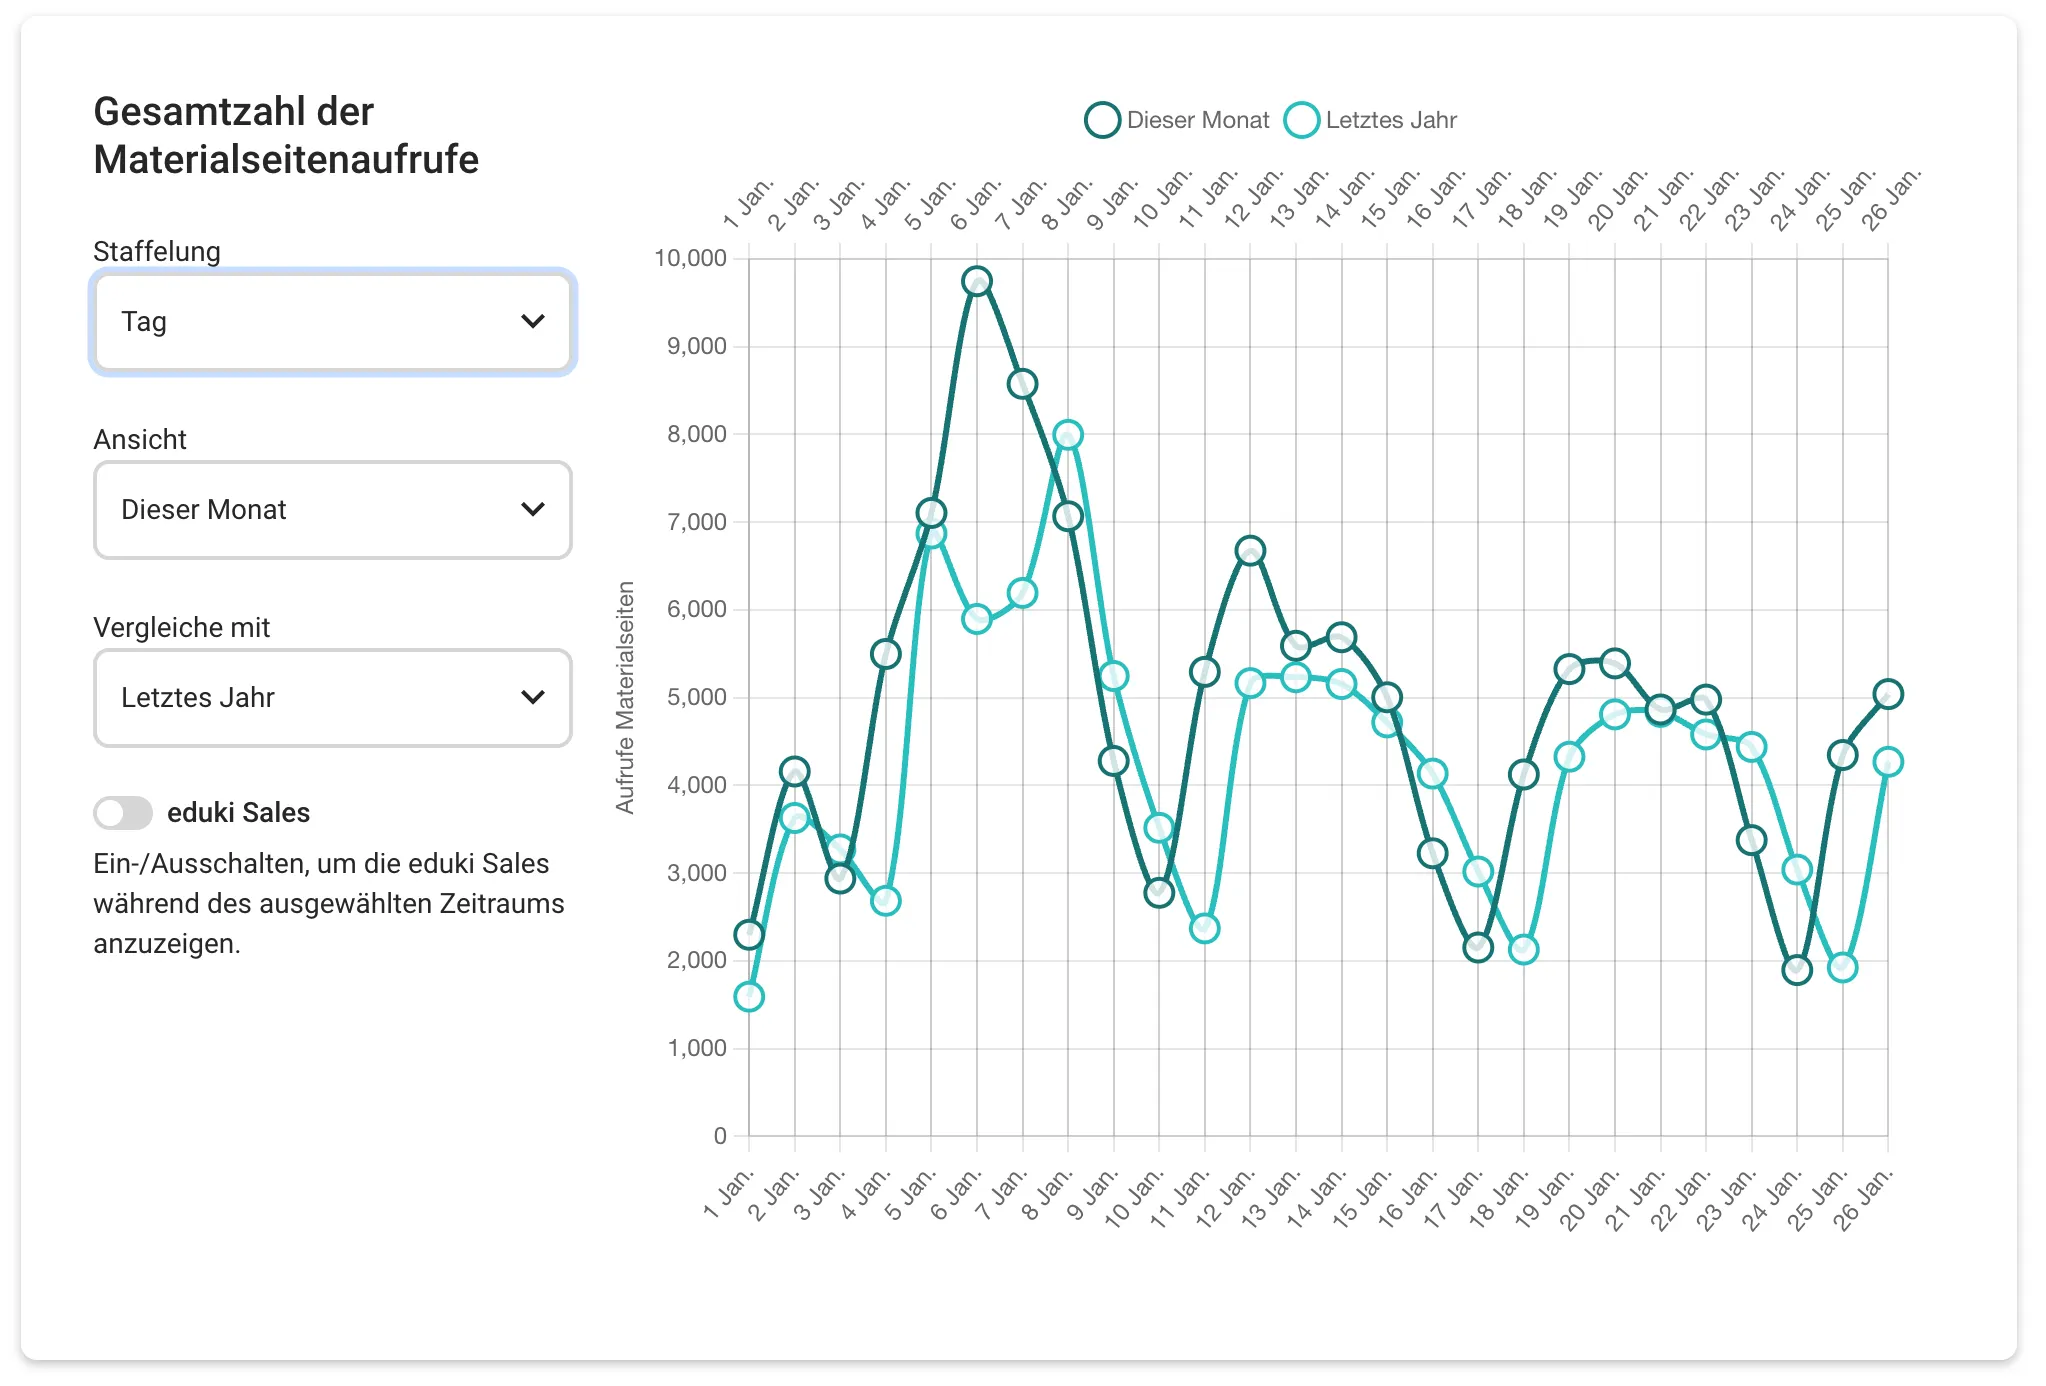Click the Letztes Jahr legend label
This screenshot has height=1386, width=2046.
(1391, 120)
